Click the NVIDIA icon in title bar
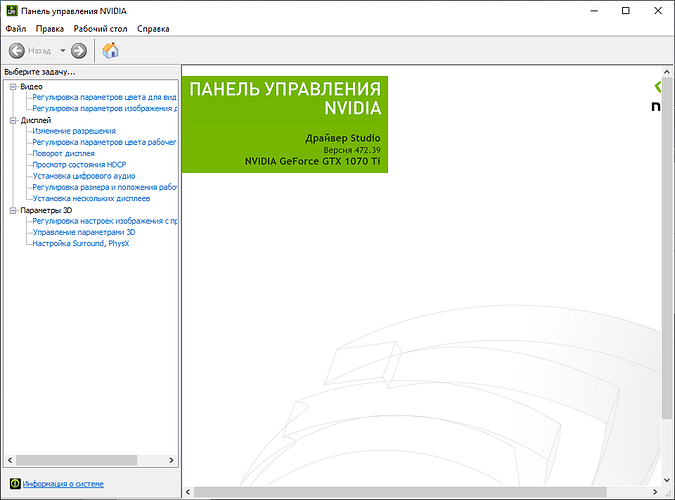675x500 pixels. click(x=12, y=11)
